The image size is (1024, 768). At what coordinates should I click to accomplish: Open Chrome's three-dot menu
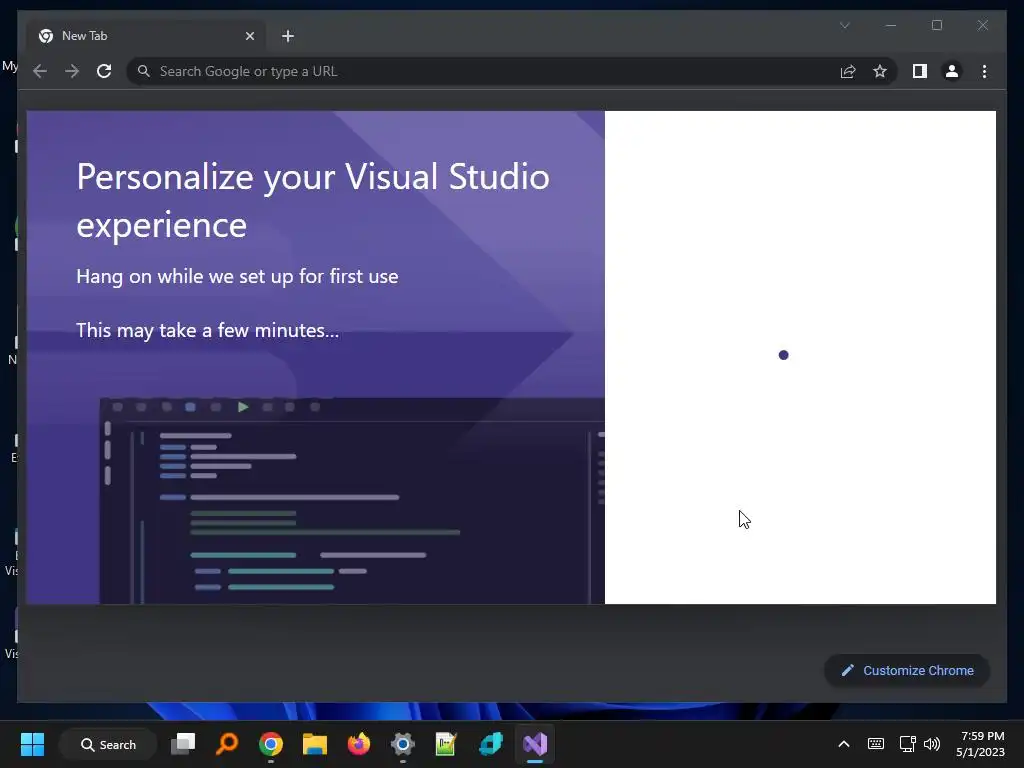pyautogui.click(x=984, y=71)
